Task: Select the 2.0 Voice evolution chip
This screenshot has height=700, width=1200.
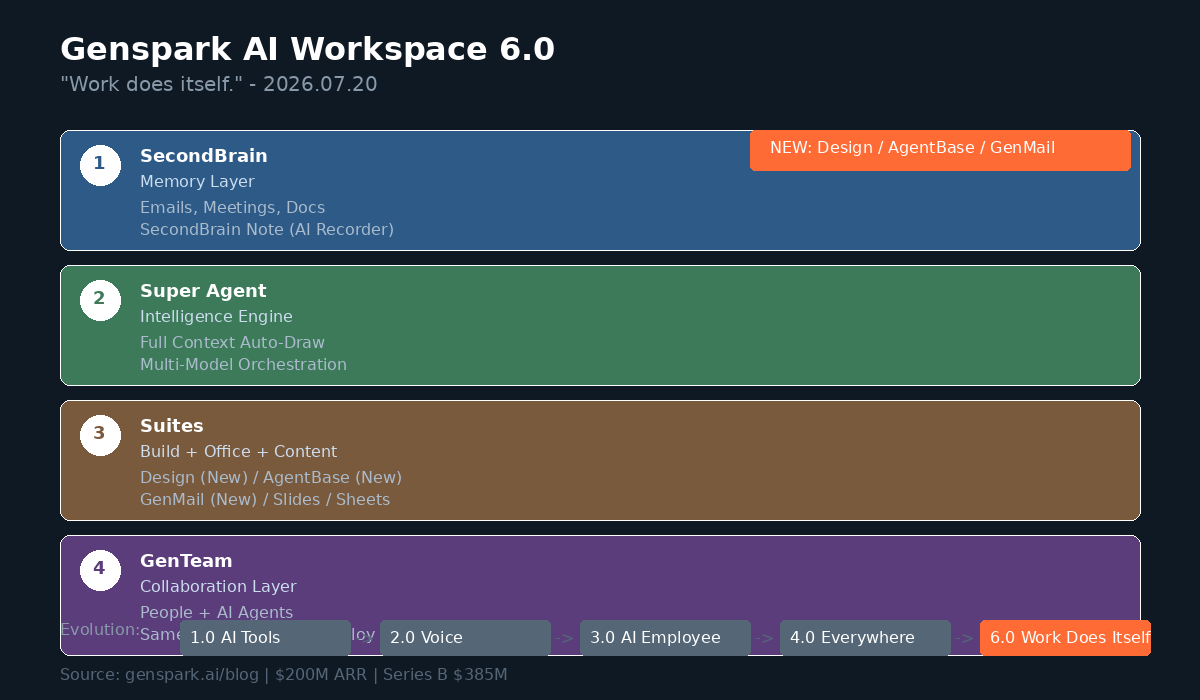Action: coord(465,638)
